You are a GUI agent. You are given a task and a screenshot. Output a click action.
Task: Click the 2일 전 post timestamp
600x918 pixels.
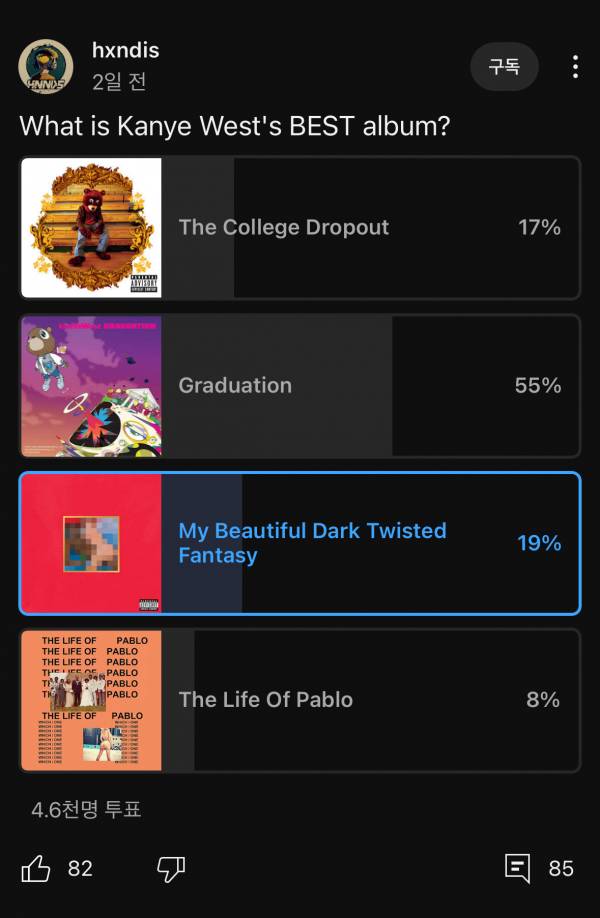pos(119,82)
